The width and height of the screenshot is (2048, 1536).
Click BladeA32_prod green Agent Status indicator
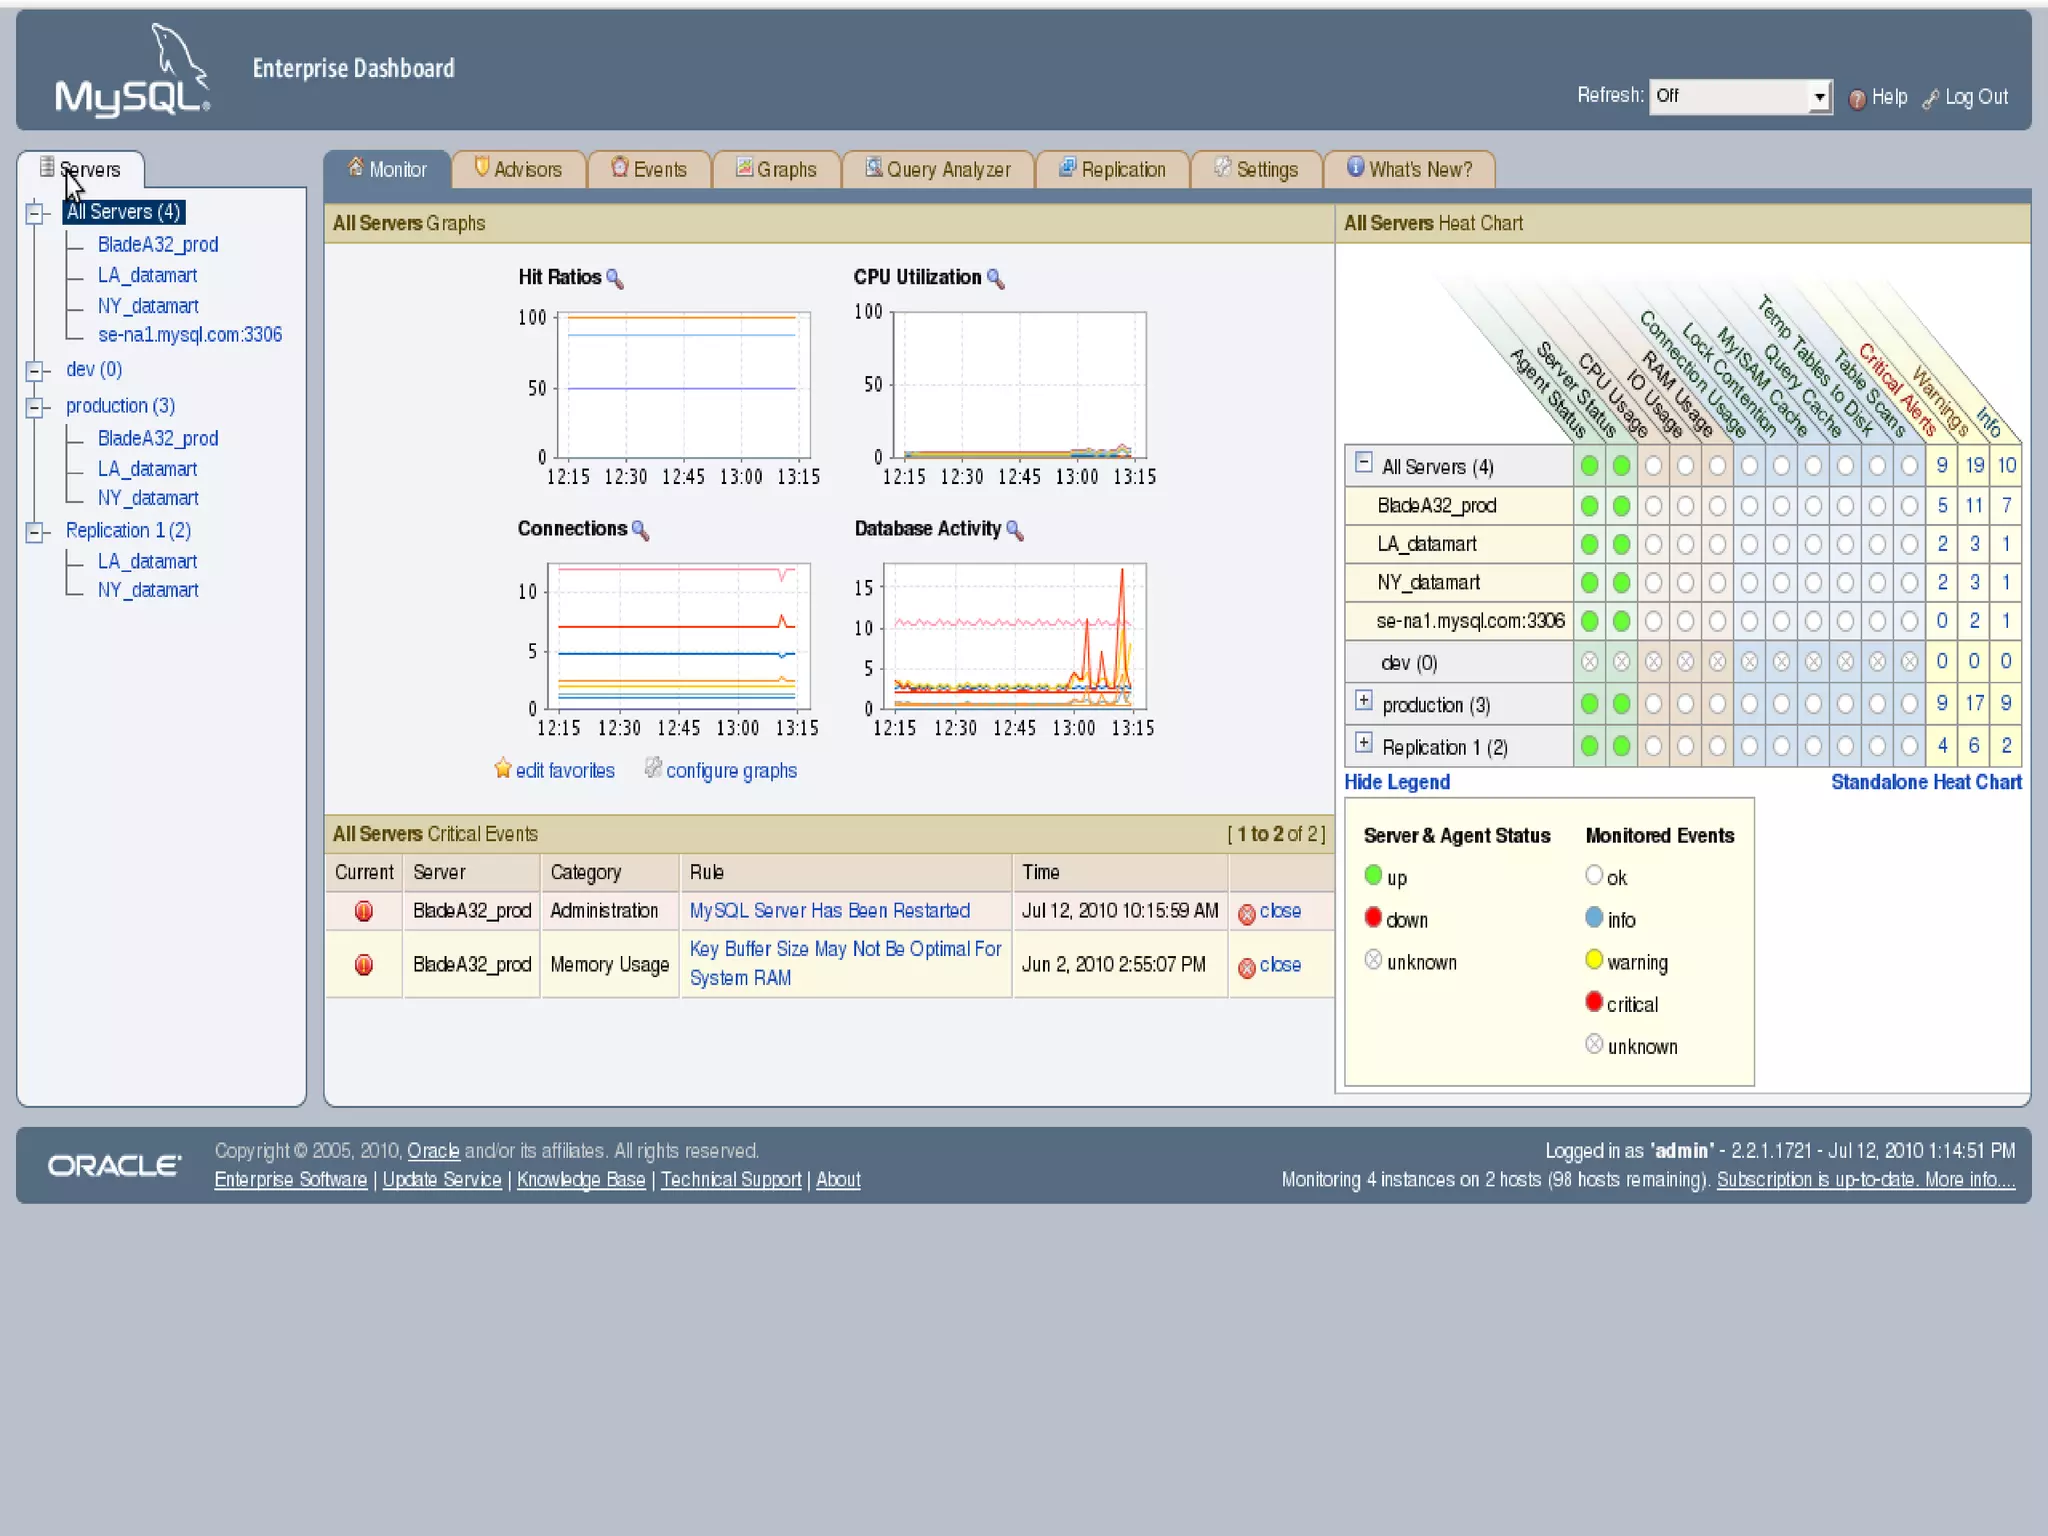pyautogui.click(x=1589, y=506)
